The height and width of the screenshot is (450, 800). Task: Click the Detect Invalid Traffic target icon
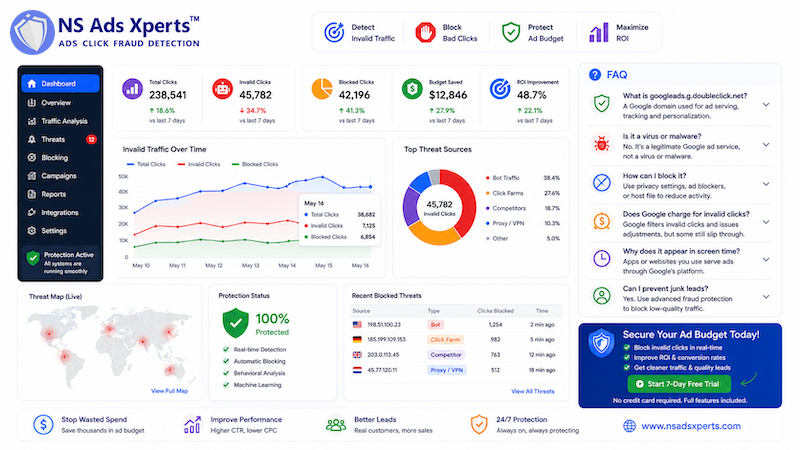click(x=334, y=33)
